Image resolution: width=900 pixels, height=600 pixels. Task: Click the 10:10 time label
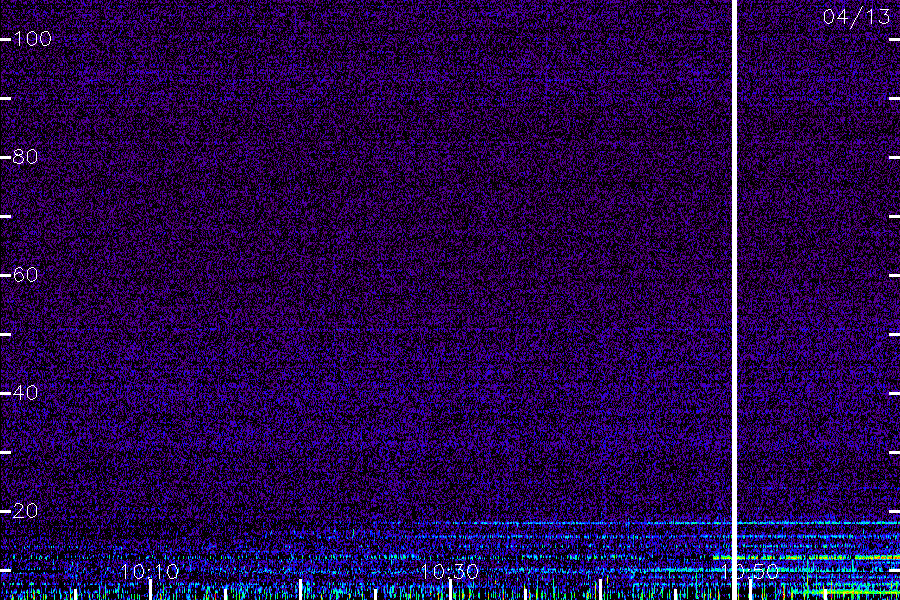coord(150,571)
